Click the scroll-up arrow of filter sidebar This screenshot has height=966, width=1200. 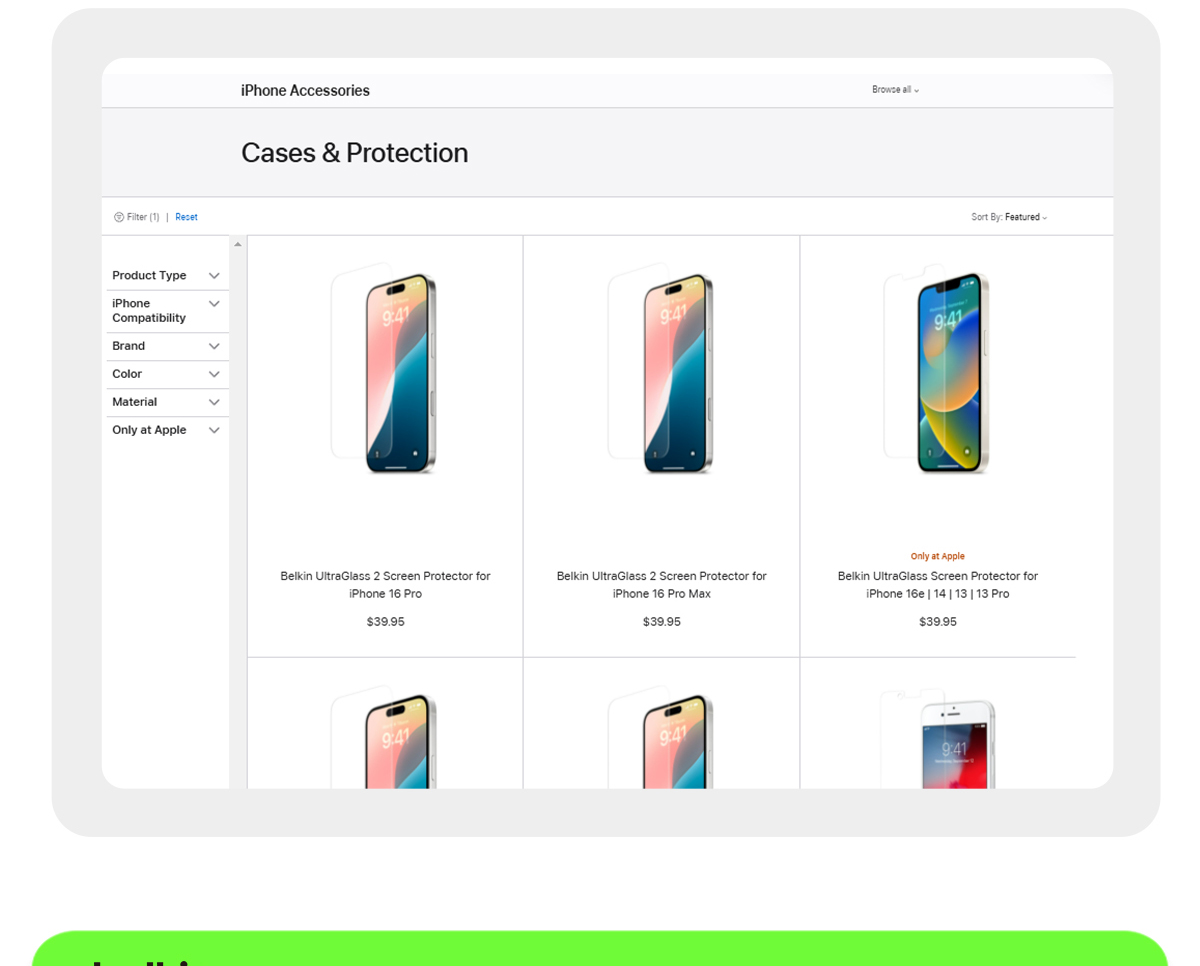coord(238,244)
